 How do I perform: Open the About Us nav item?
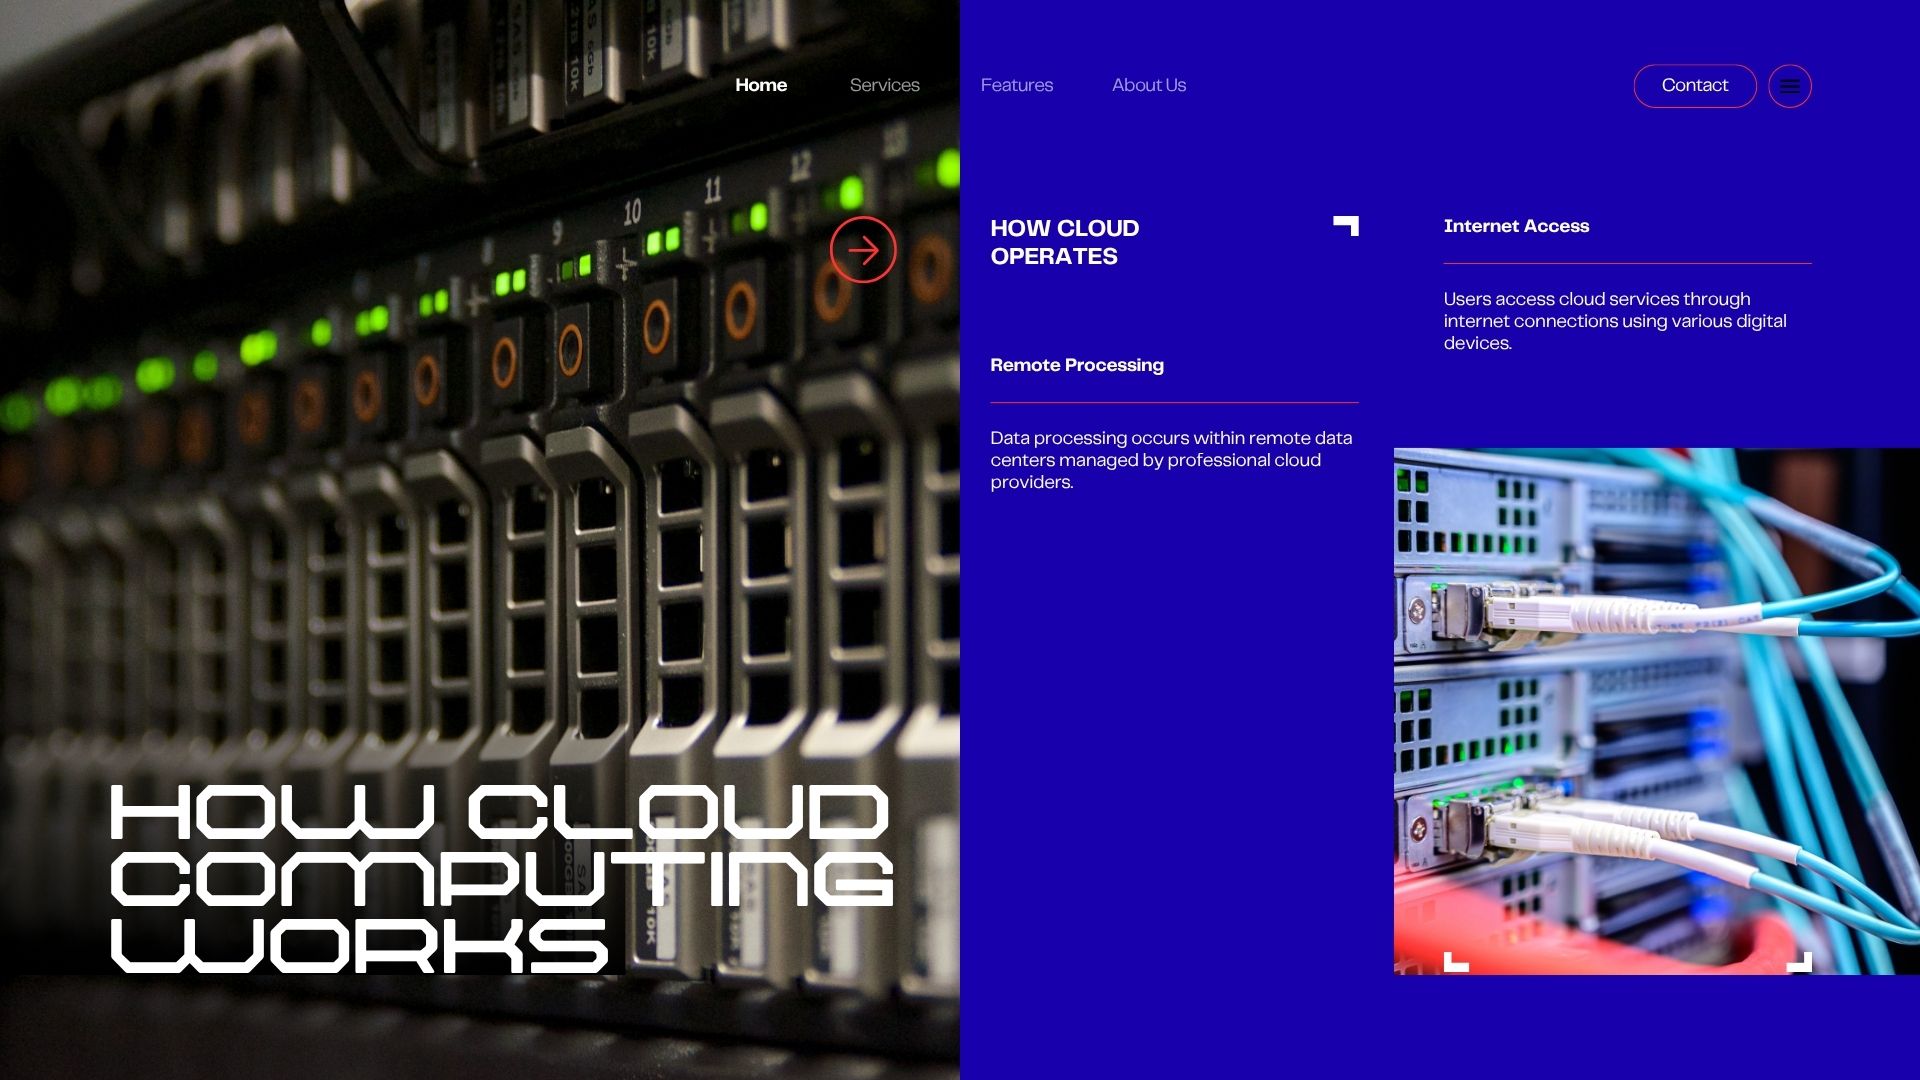point(1149,85)
